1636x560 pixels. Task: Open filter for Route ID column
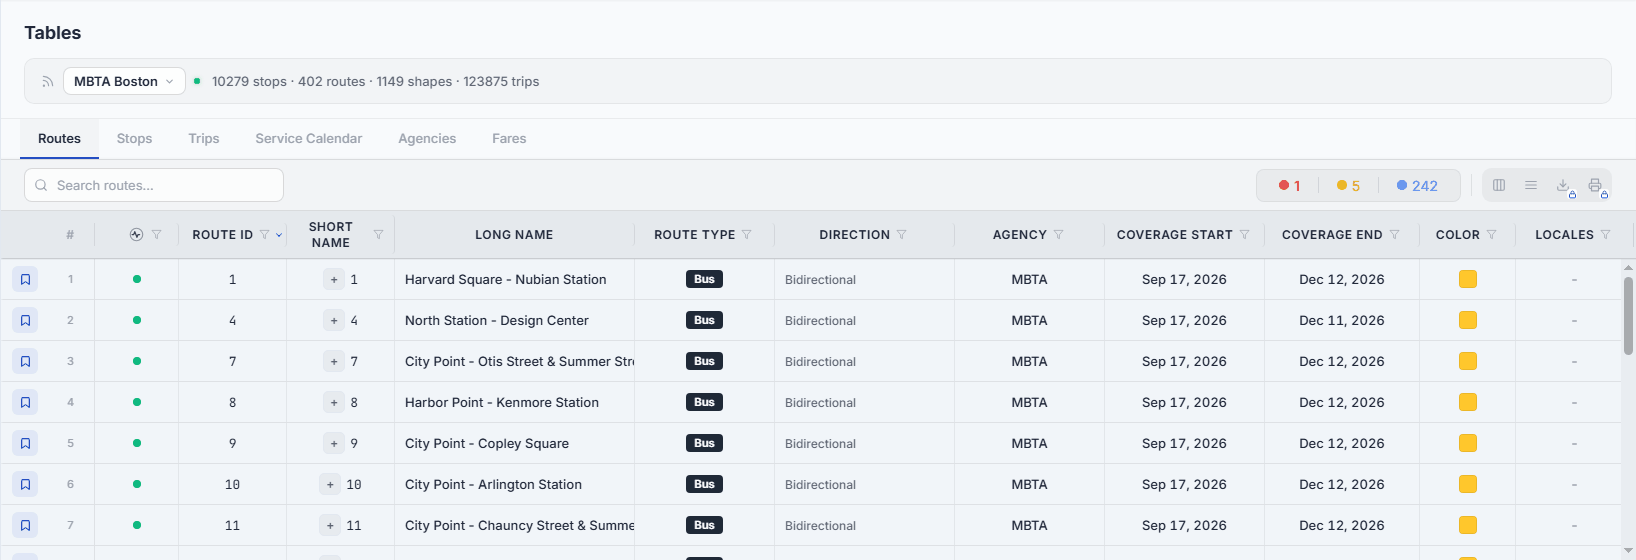click(x=264, y=235)
